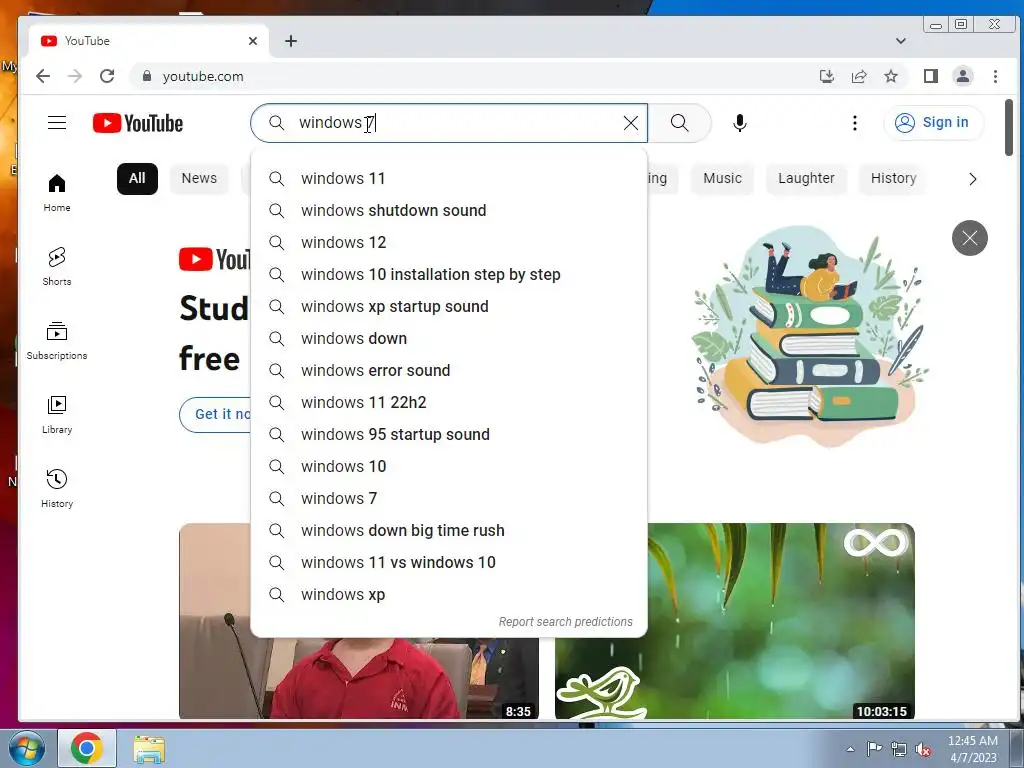Share this page via address bar icon
The image size is (1024, 768).
point(859,76)
